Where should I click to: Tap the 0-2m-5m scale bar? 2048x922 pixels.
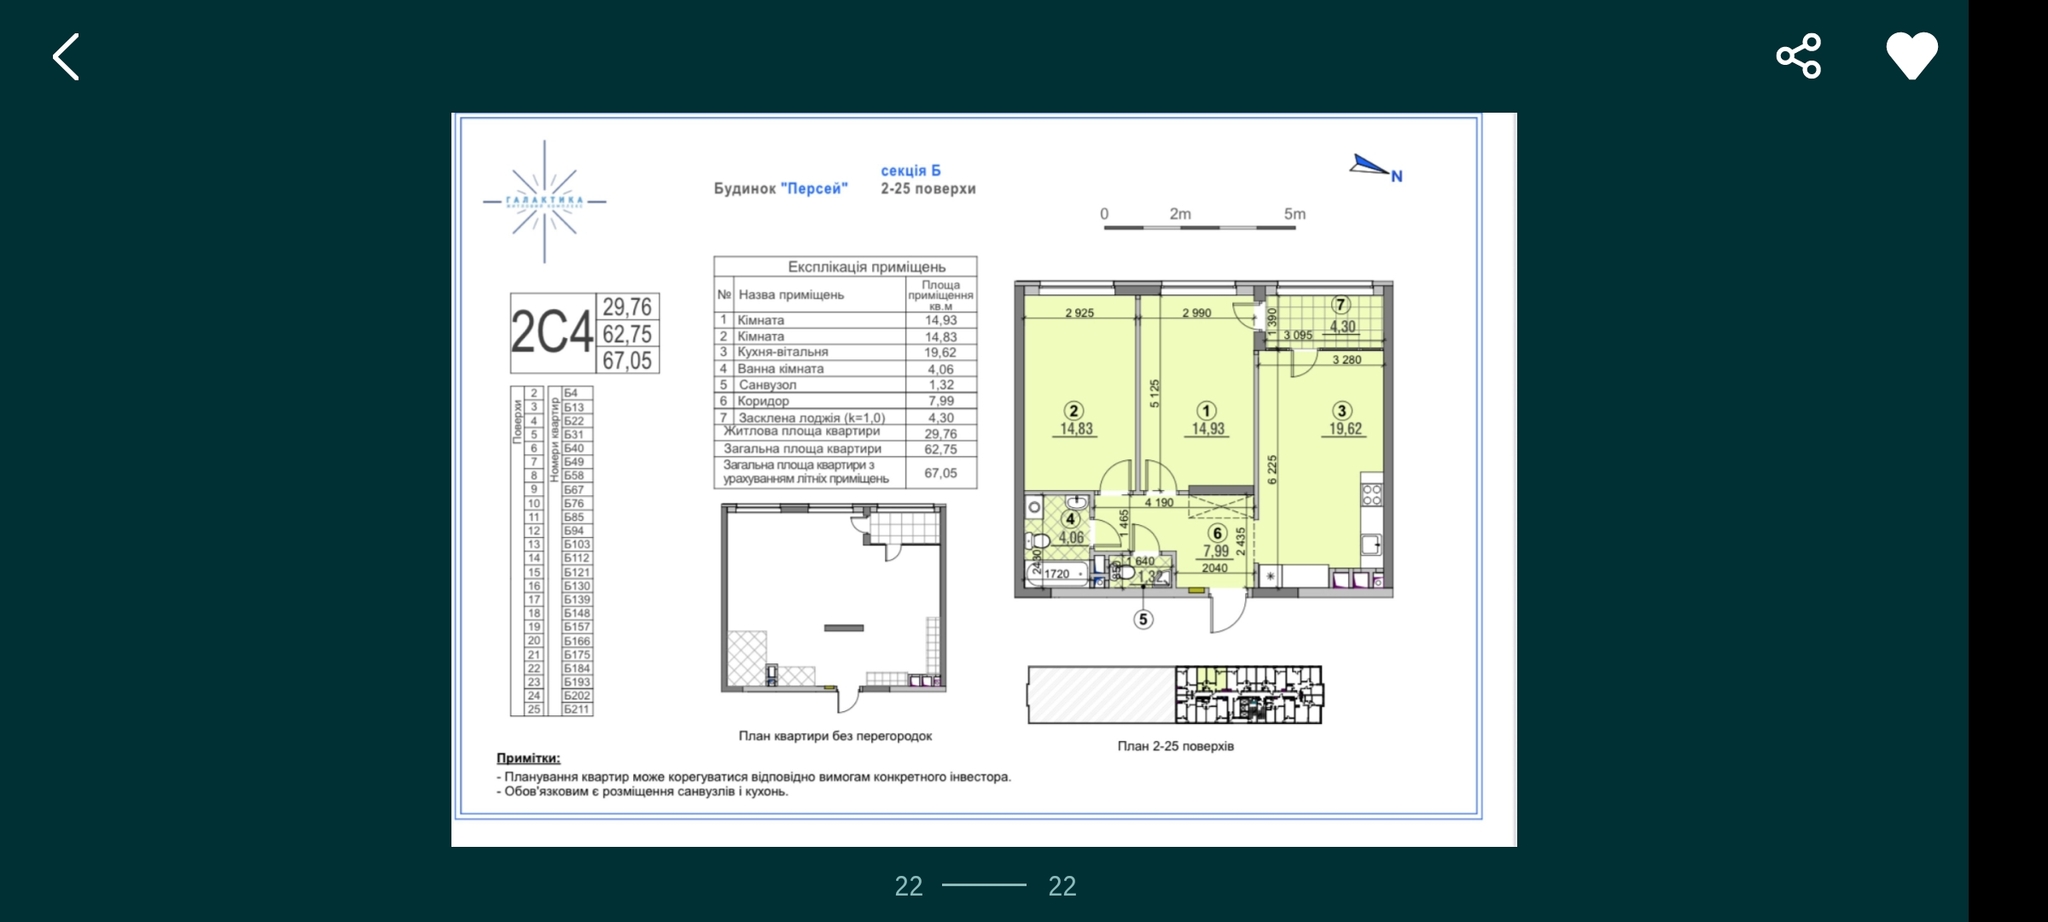coord(1199,227)
